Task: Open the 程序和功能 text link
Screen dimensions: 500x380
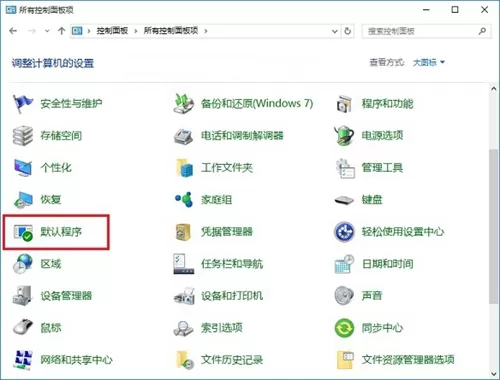Action: (x=388, y=104)
